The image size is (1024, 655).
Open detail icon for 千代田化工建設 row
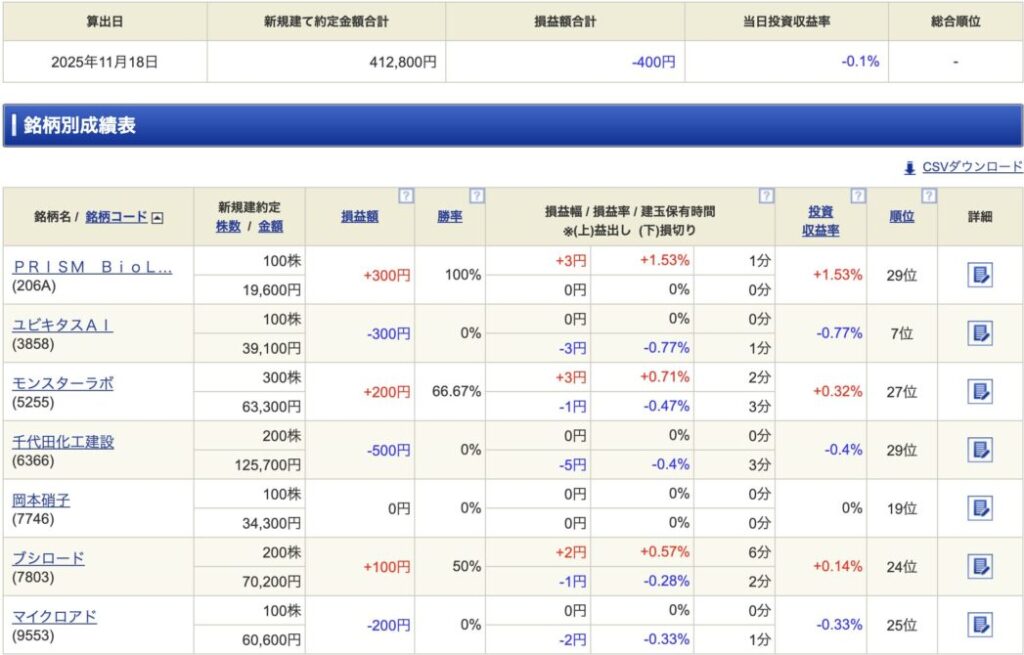point(980,450)
